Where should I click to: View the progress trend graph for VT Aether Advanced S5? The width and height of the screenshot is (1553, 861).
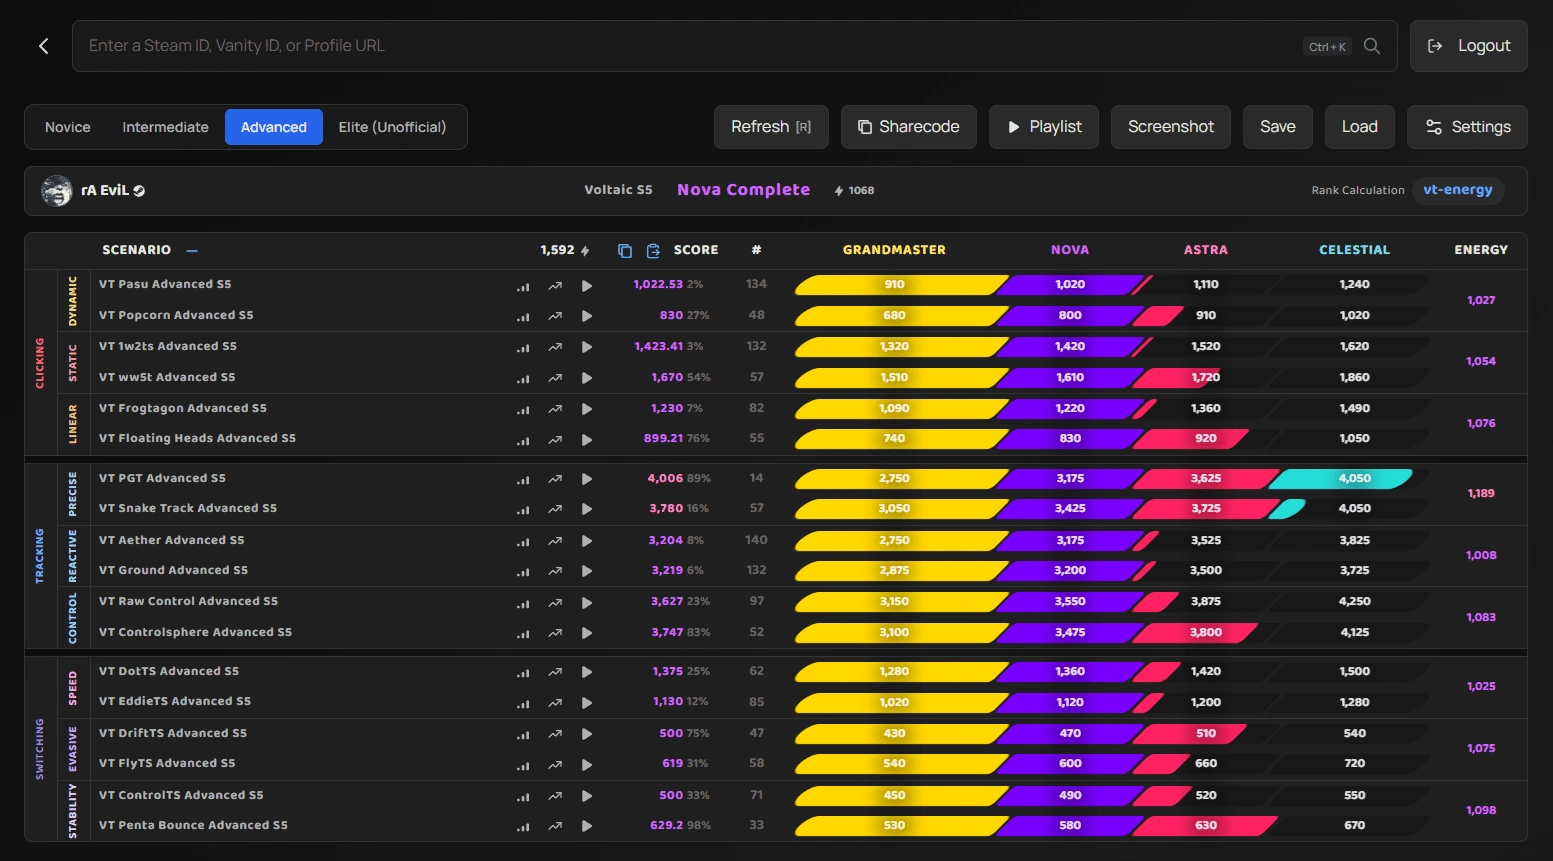coord(555,541)
